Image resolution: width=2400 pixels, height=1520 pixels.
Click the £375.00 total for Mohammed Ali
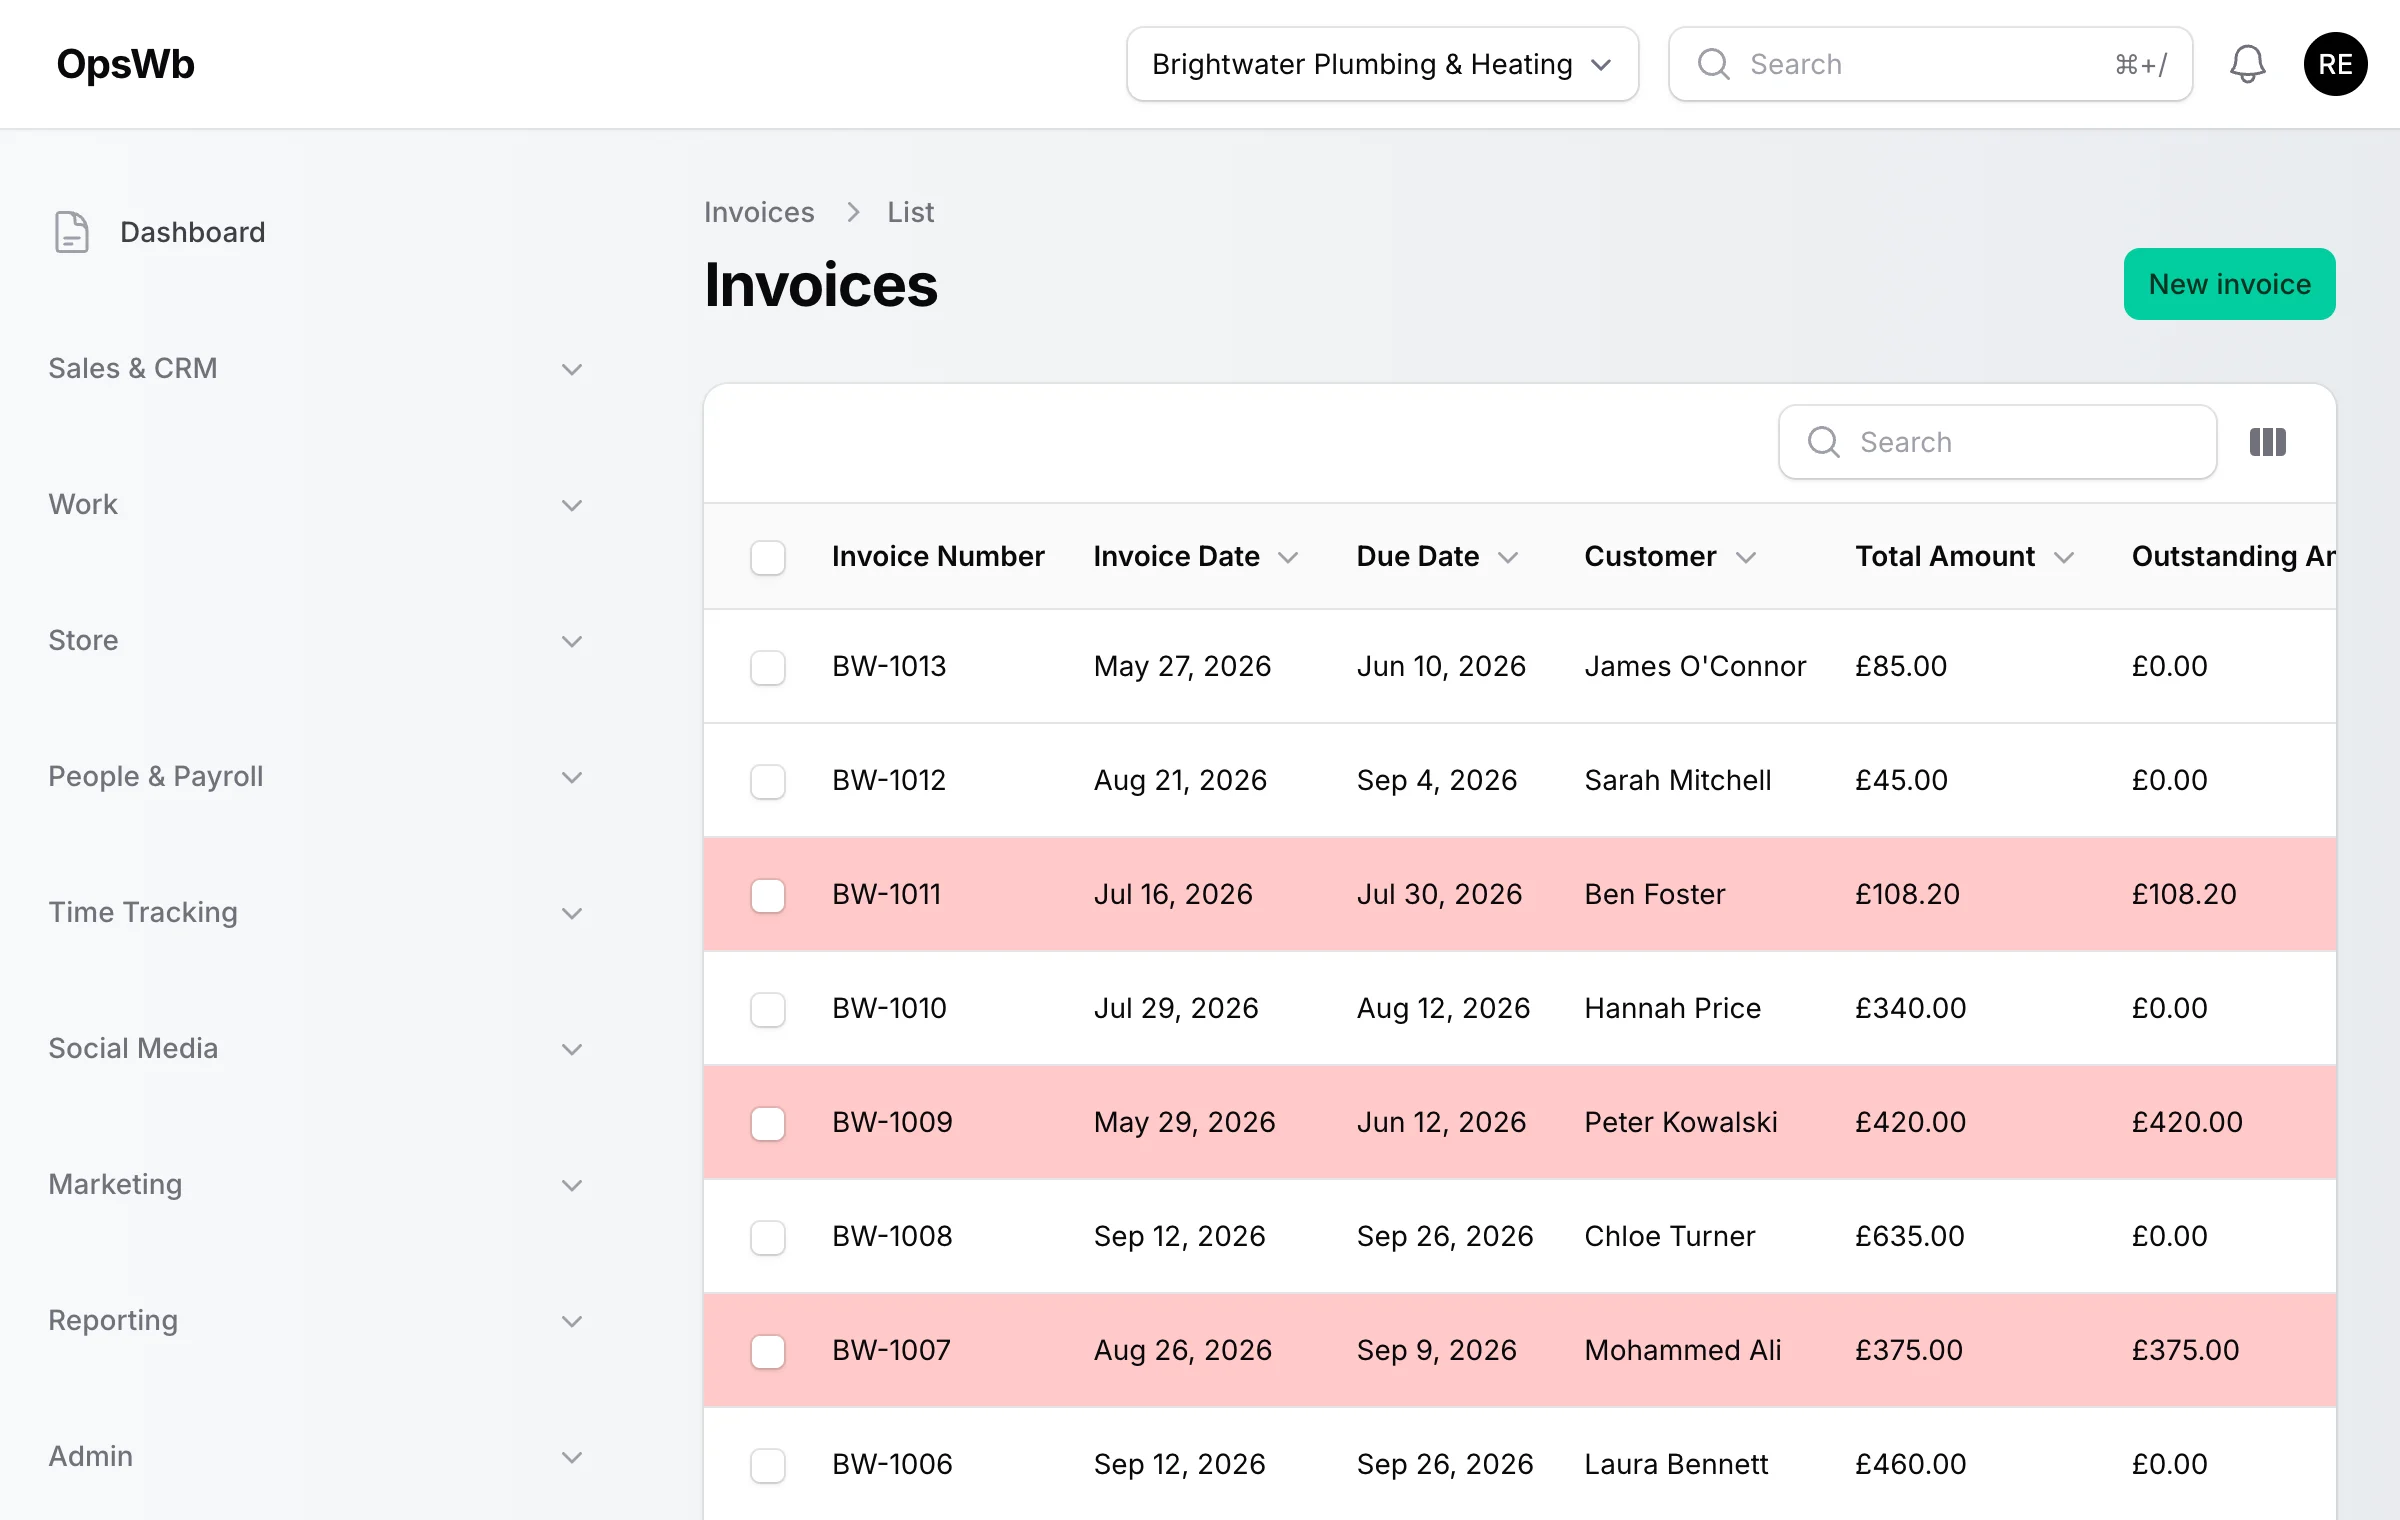1909,1350
